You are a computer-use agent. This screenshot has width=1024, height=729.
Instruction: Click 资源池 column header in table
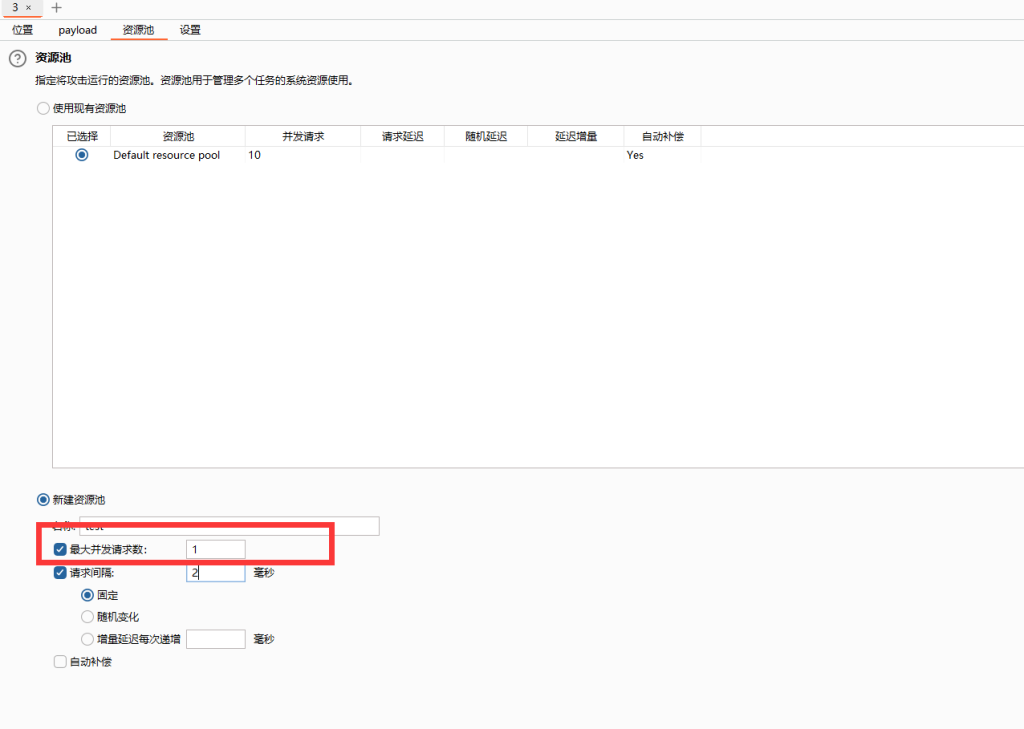tap(178, 137)
